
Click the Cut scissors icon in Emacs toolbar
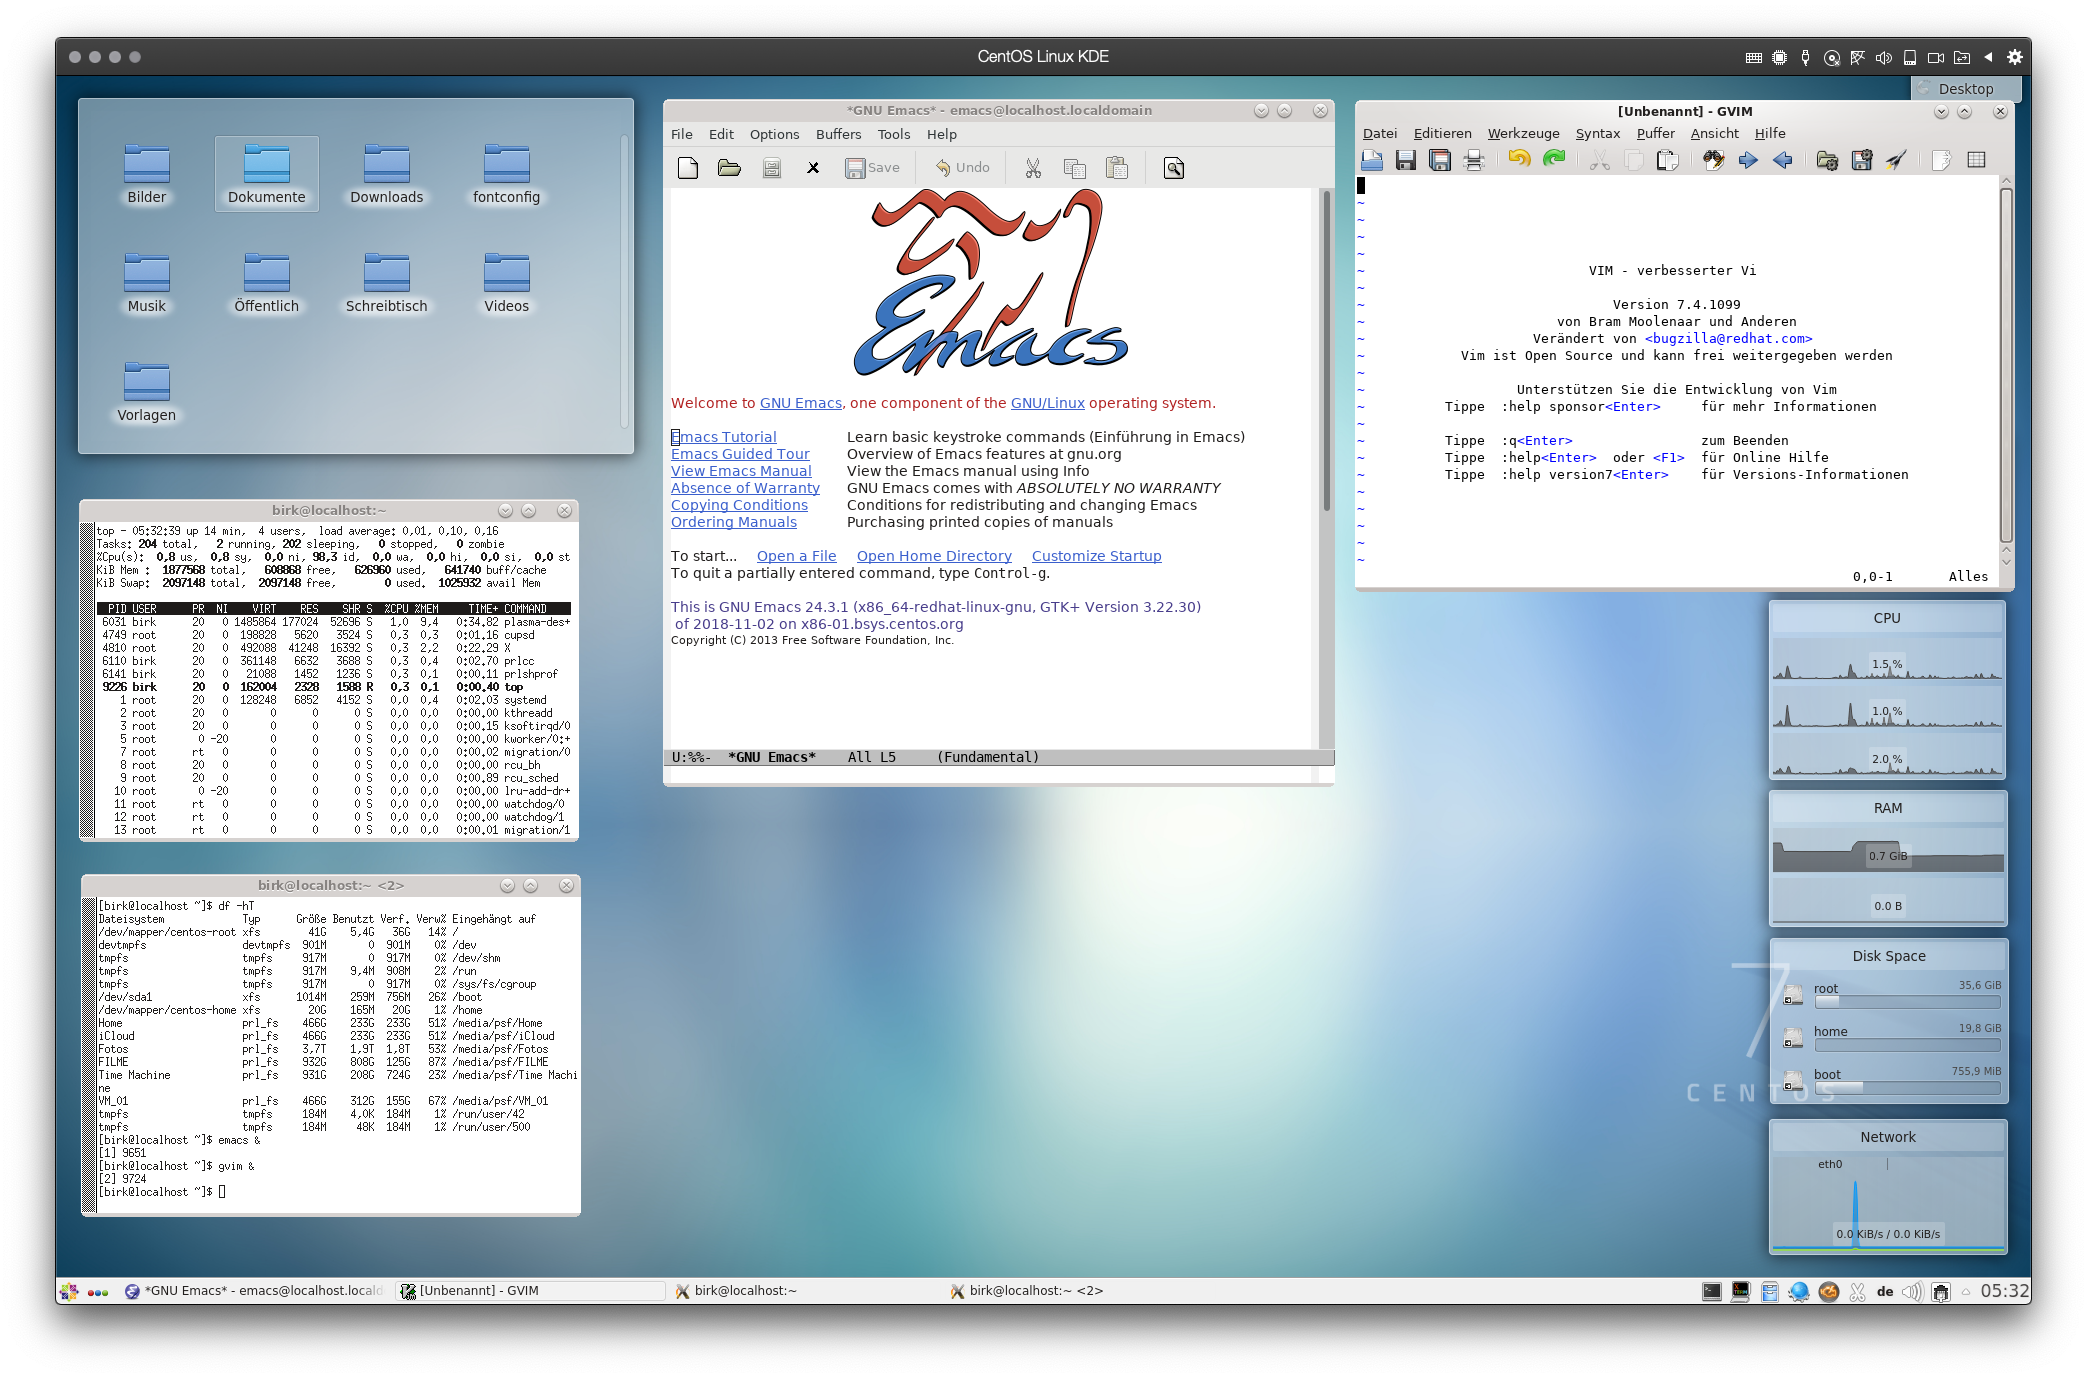coord(1033,168)
